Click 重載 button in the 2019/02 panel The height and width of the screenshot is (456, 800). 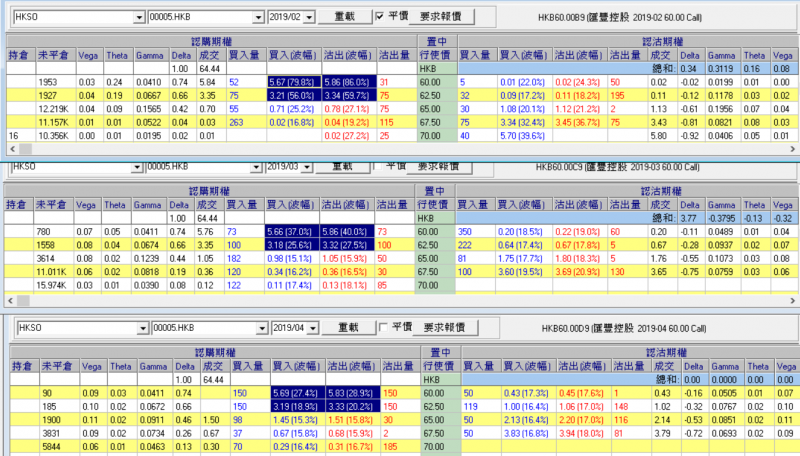tap(344, 17)
